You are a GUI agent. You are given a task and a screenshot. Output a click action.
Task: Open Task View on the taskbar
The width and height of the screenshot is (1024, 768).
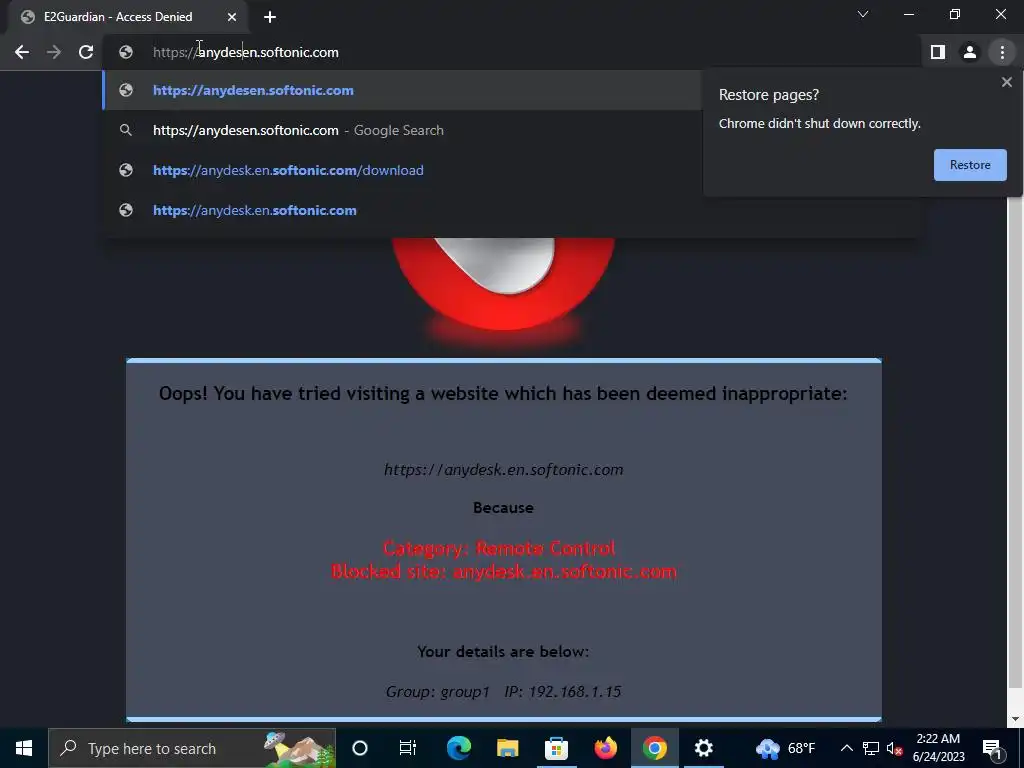pyautogui.click(x=408, y=748)
